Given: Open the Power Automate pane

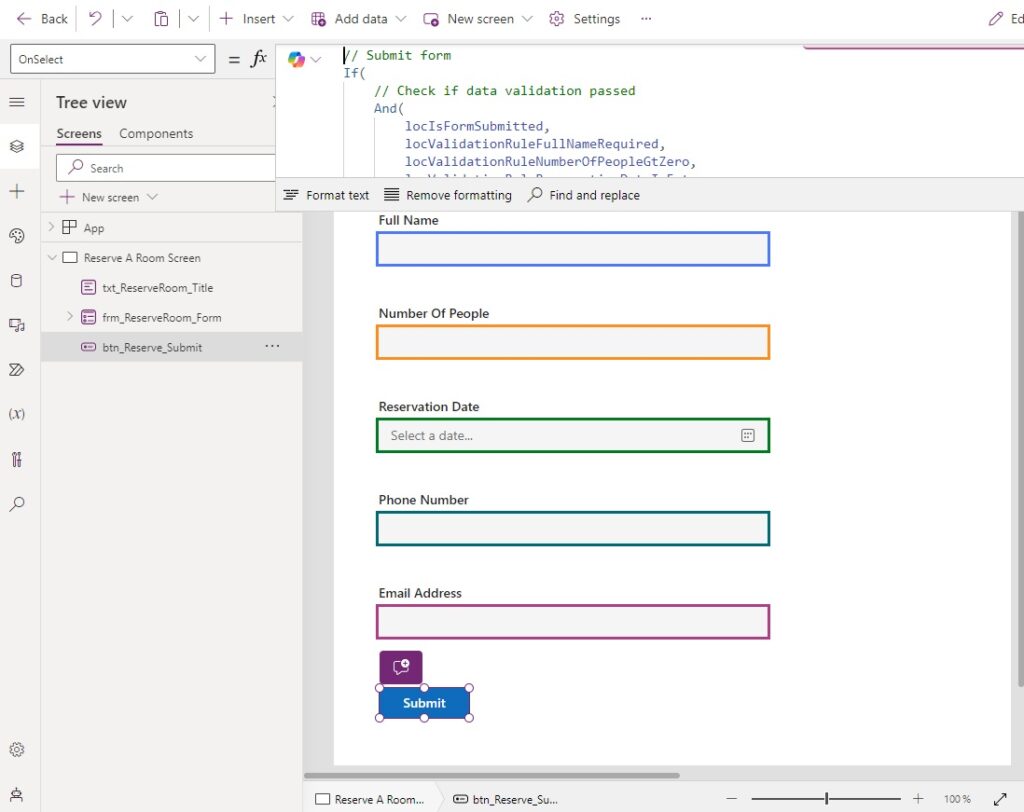Looking at the screenshot, I should [x=17, y=369].
